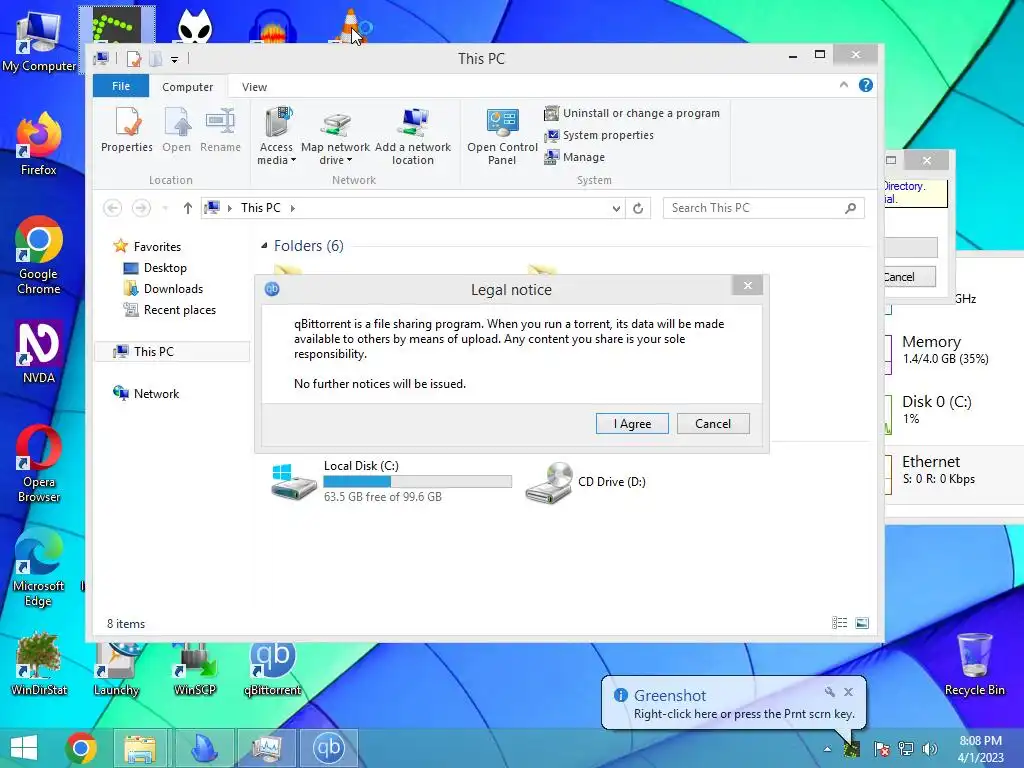1024x768 pixels.
Task: Open the clock showing 8:08 PM
Action: (980, 748)
